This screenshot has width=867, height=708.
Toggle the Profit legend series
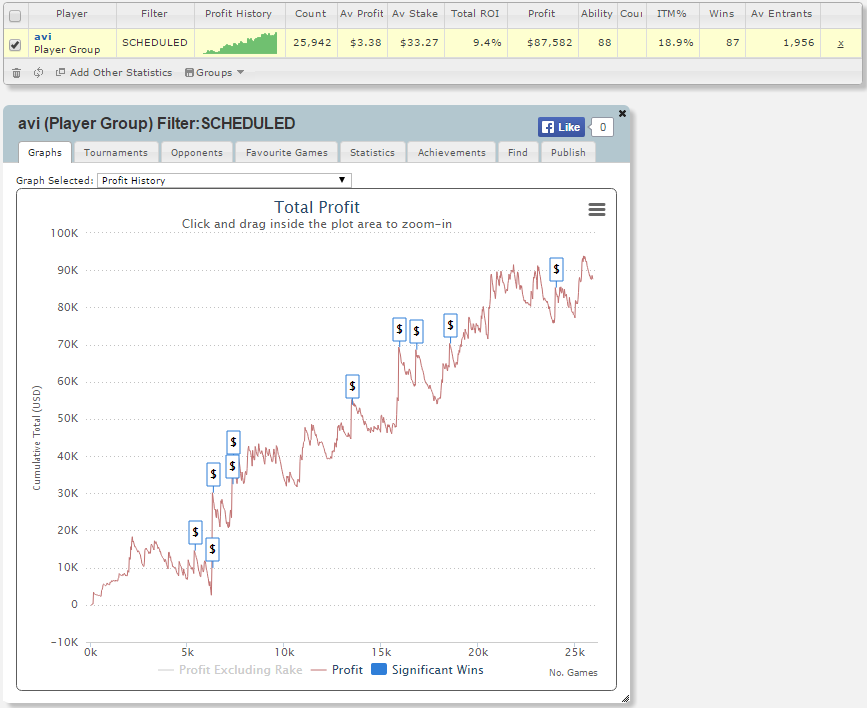click(x=337, y=670)
